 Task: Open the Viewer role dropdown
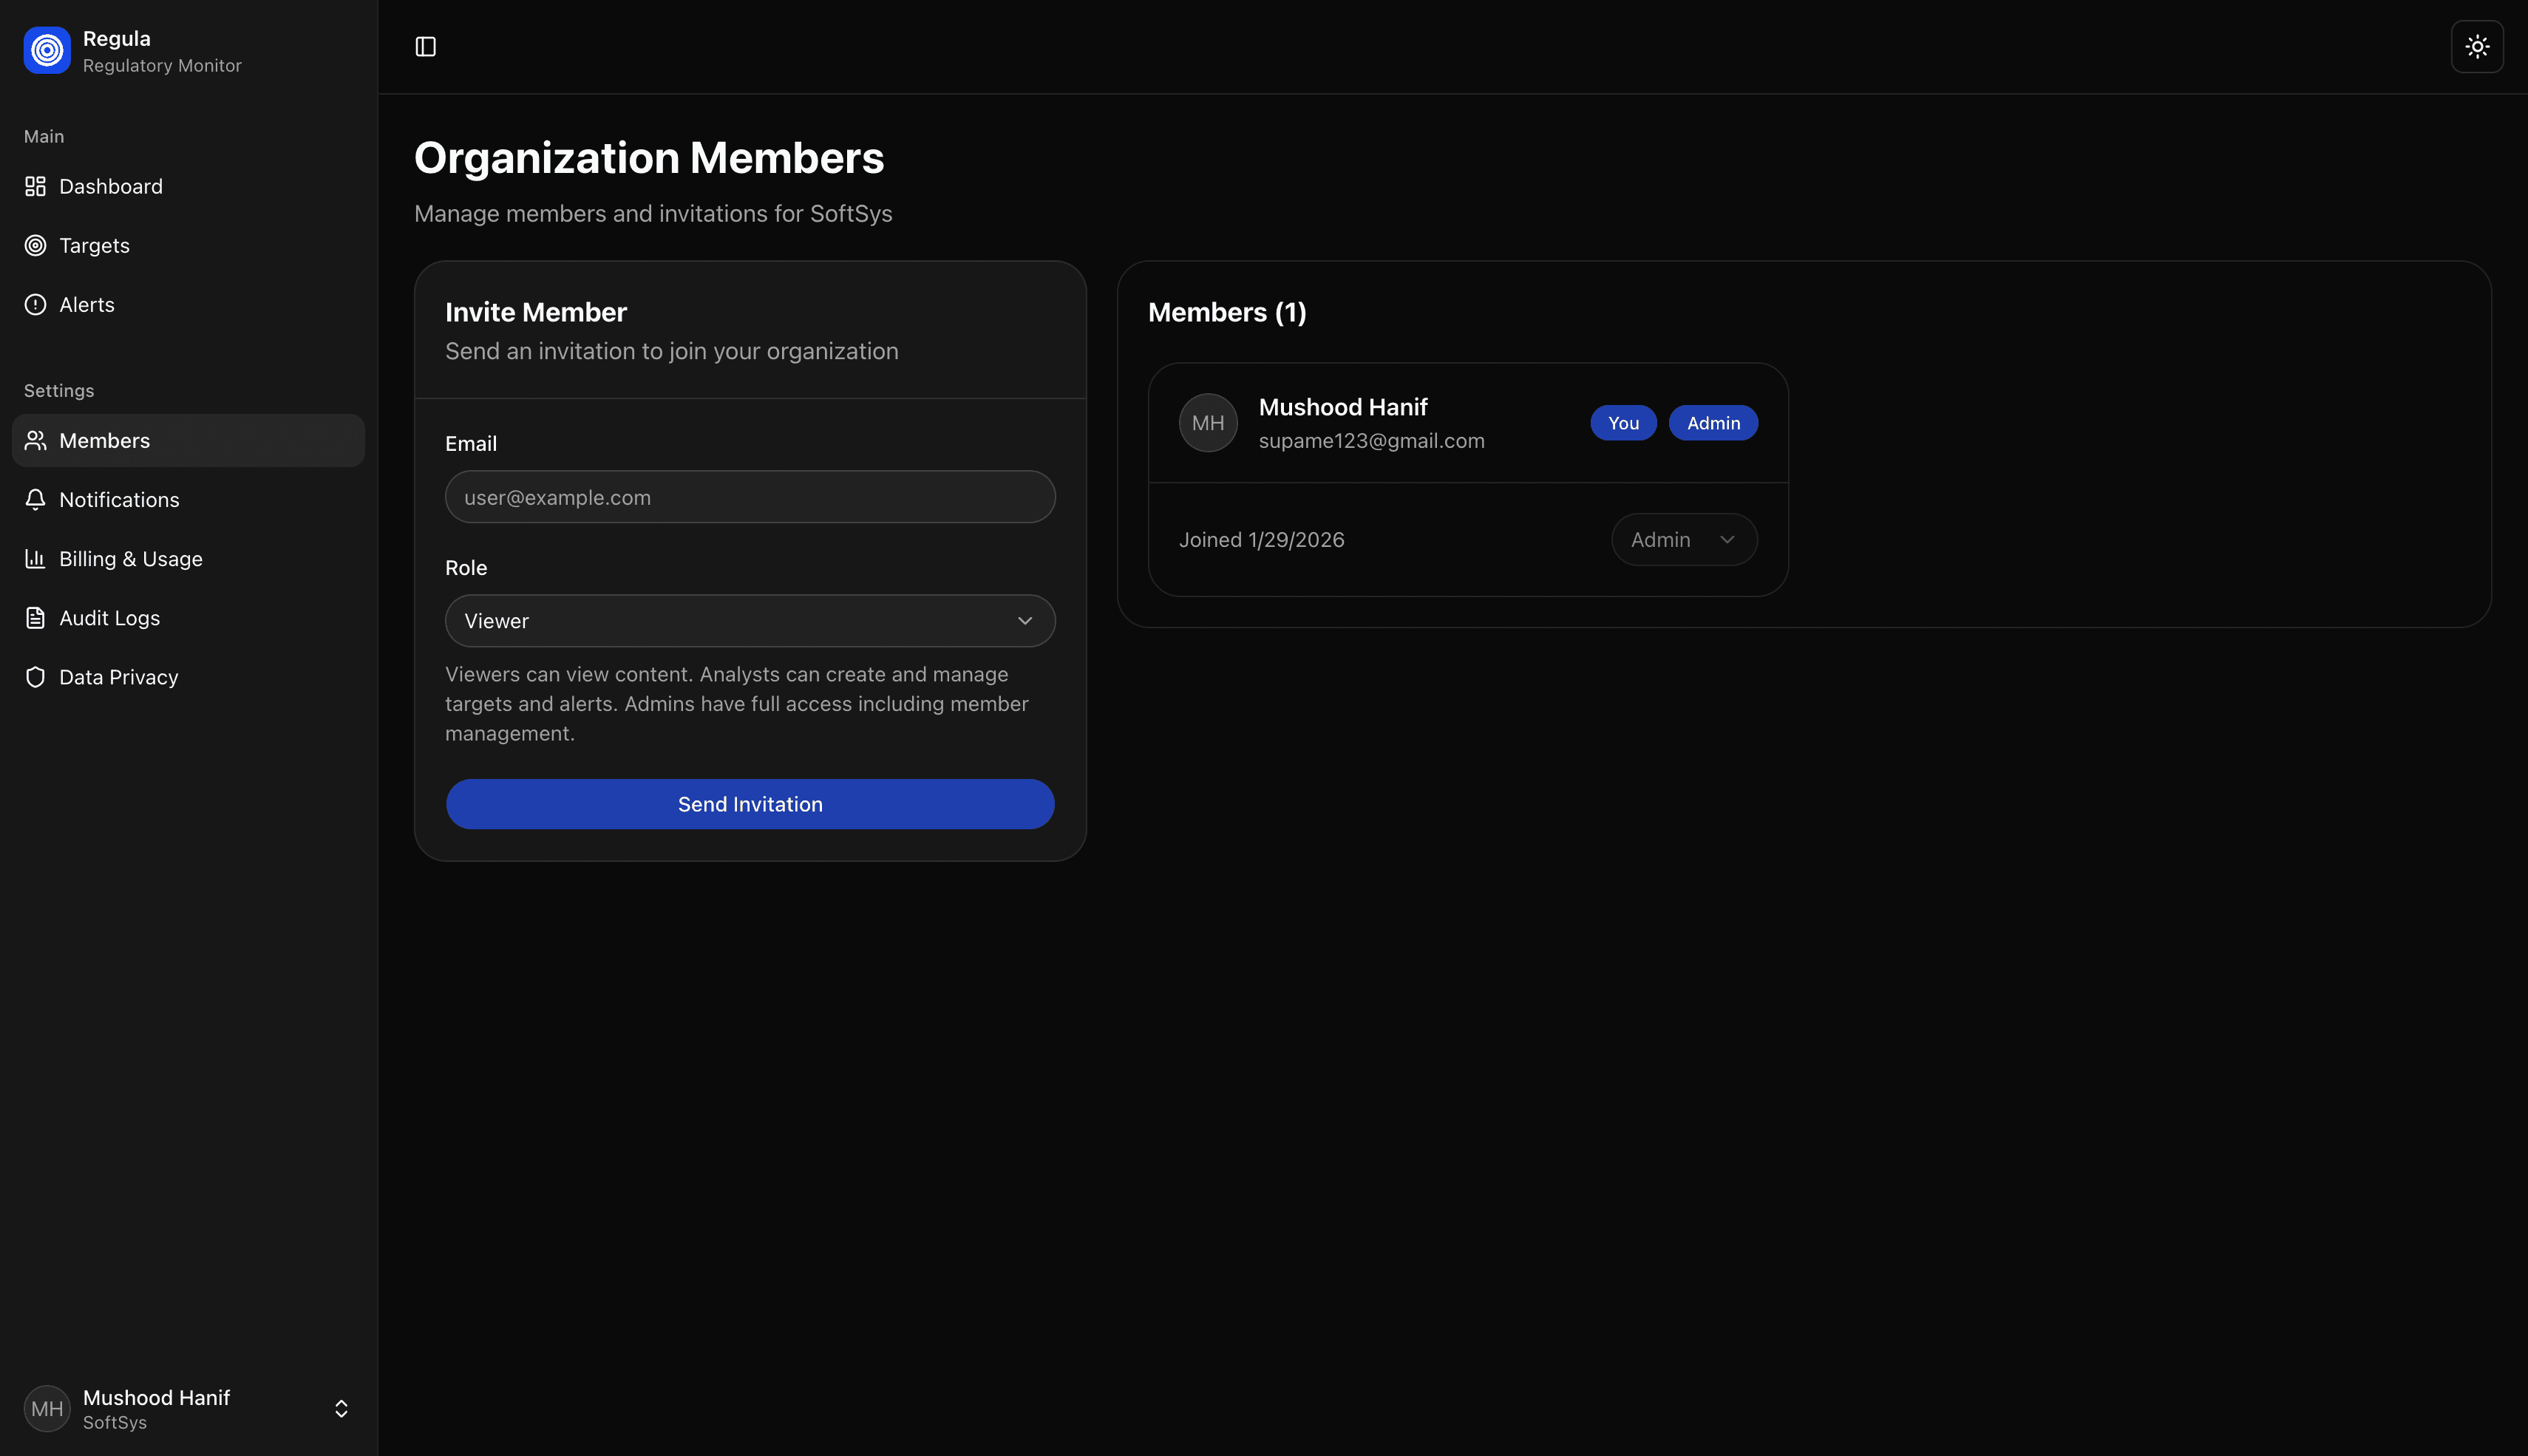point(749,620)
